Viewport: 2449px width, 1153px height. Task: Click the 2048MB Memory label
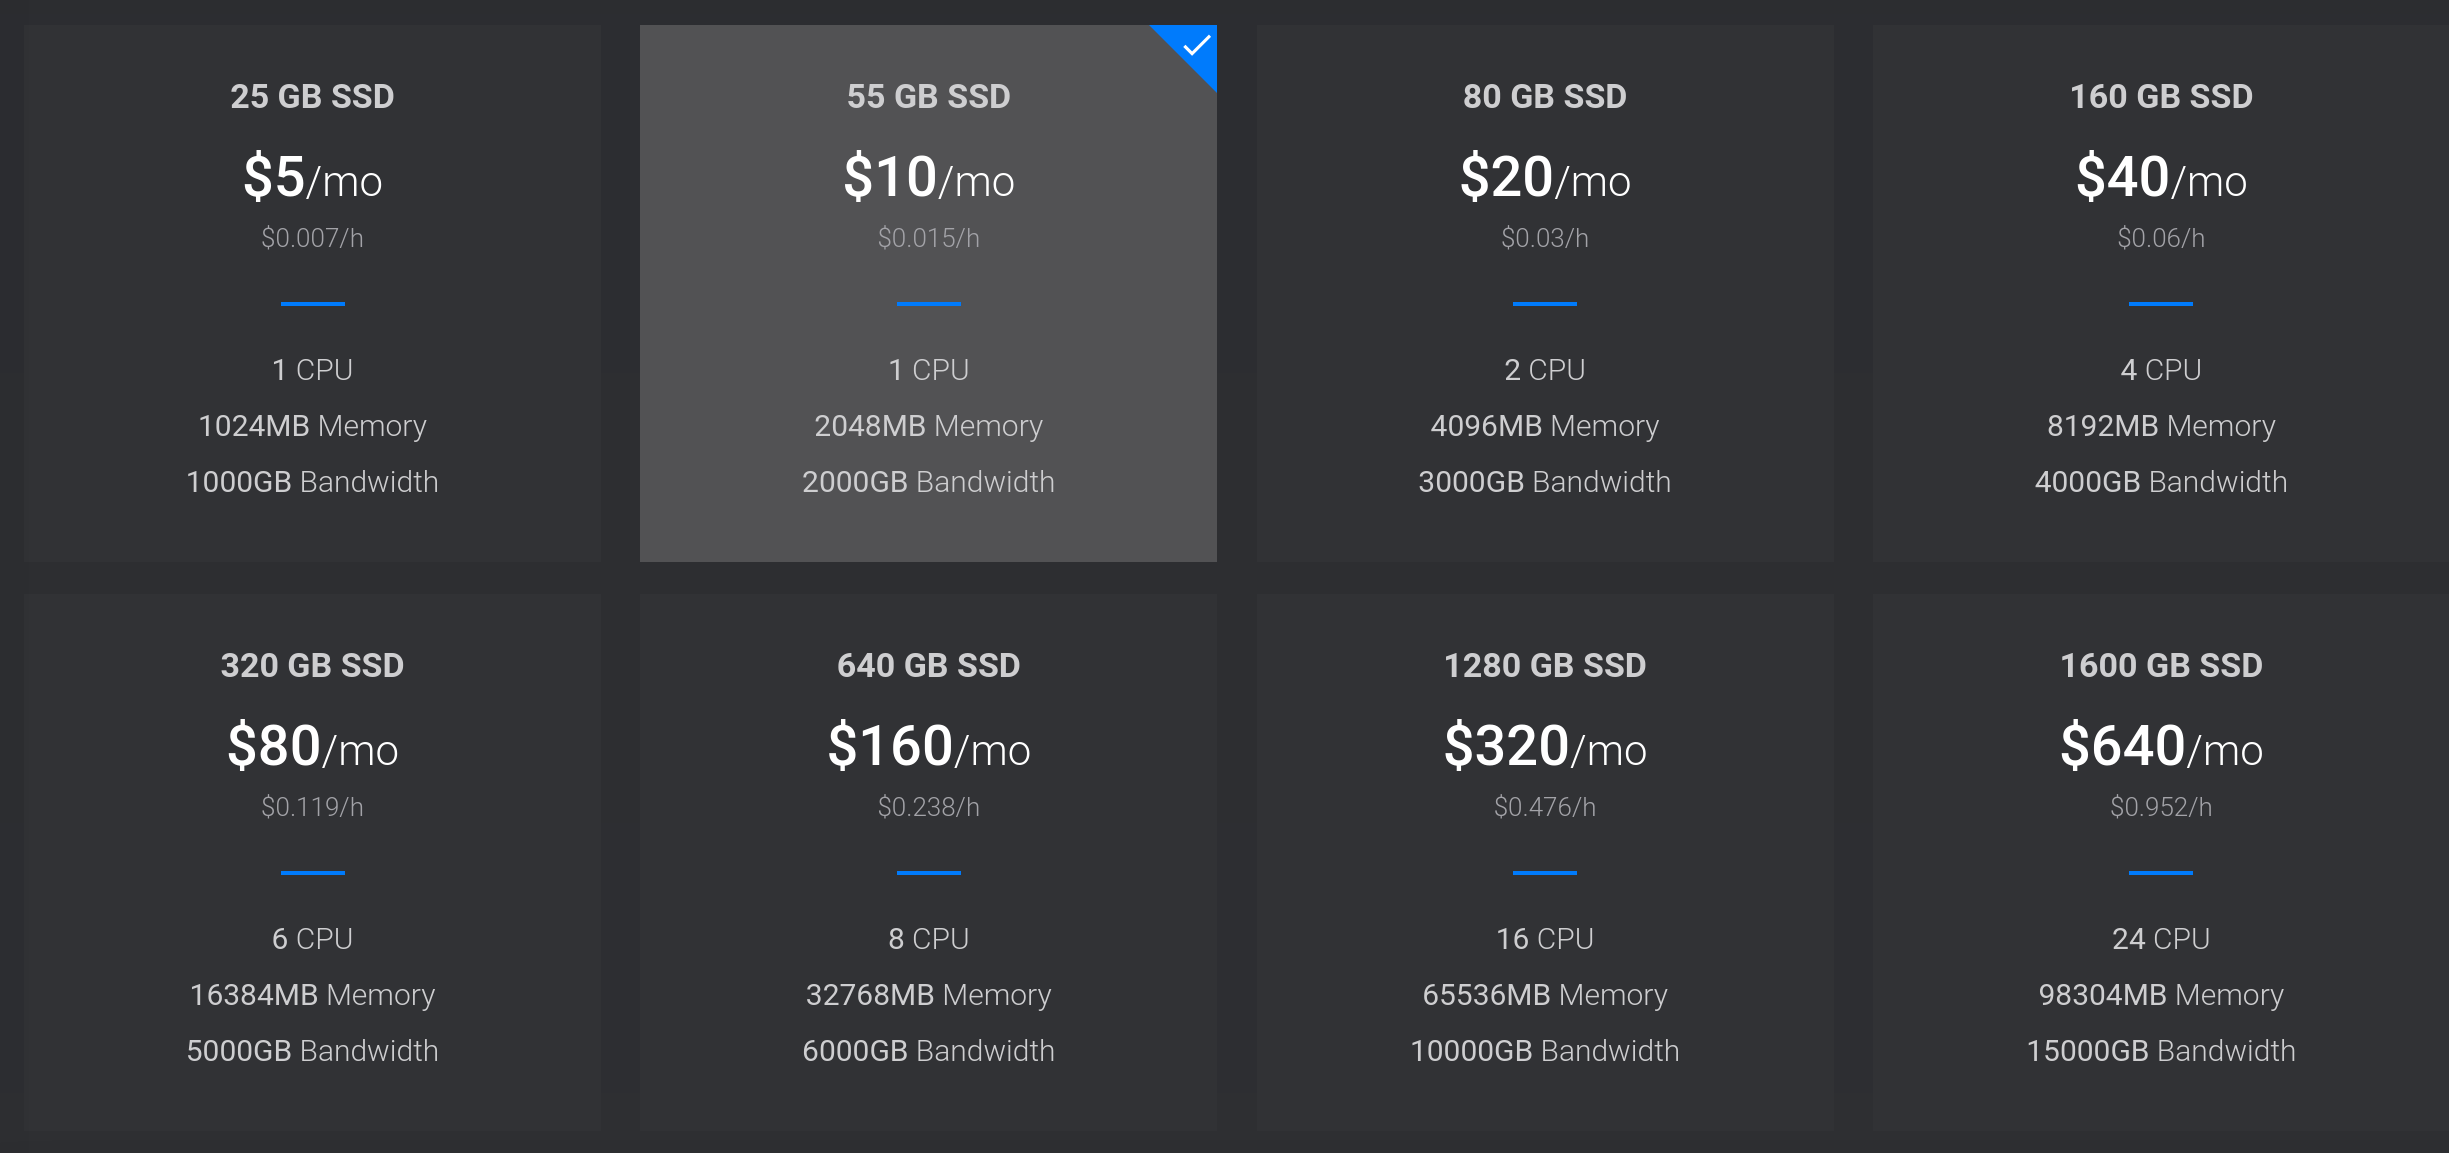[928, 426]
